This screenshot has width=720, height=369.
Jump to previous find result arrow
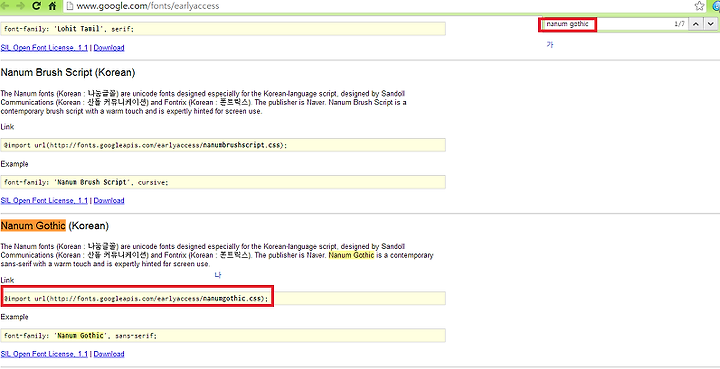[x=696, y=24]
